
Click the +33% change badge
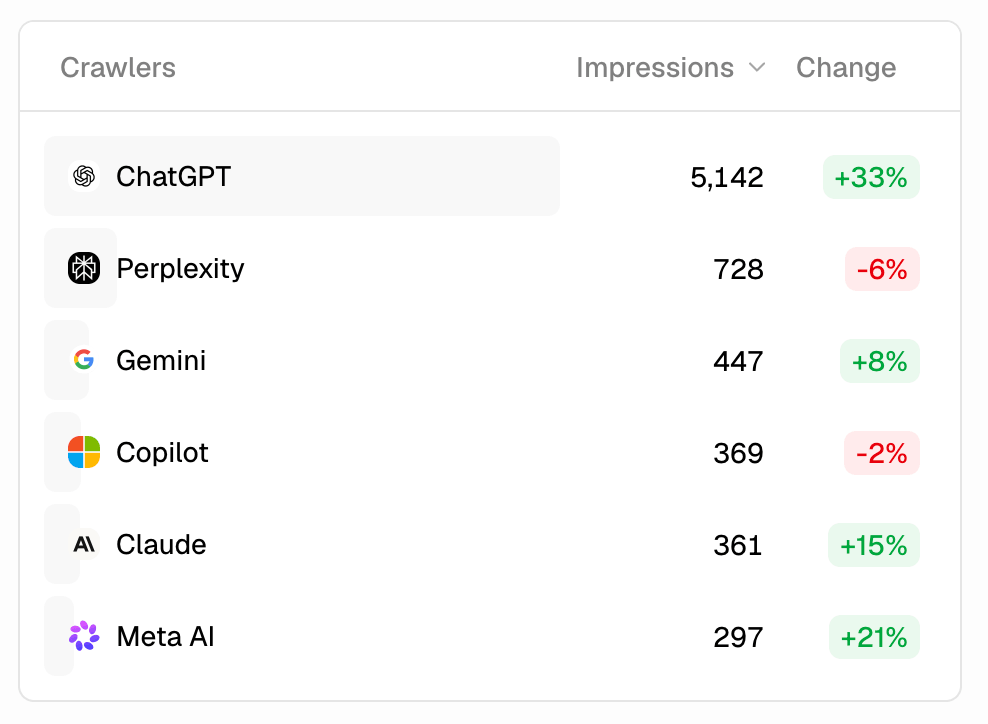pyautogui.click(x=871, y=177)
